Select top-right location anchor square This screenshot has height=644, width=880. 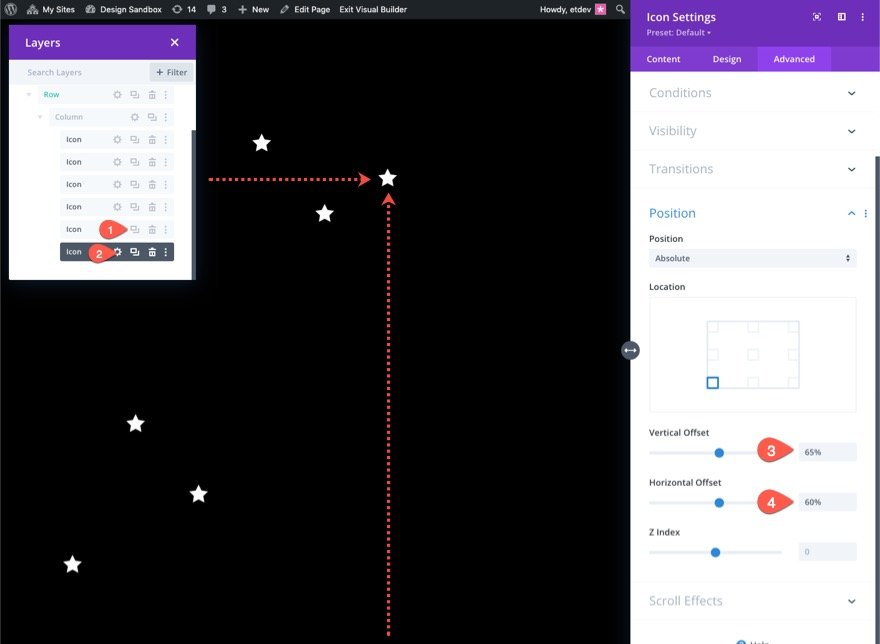click(793, 326)
